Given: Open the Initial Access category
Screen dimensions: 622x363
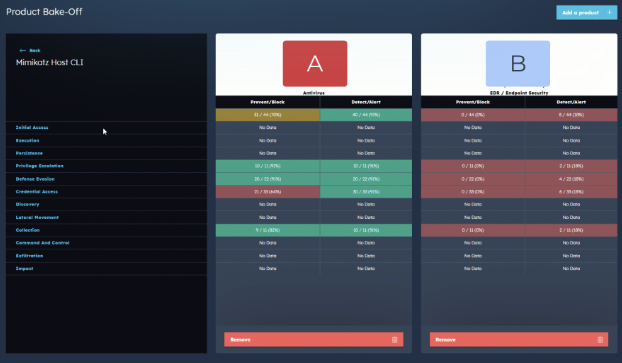Looking at the screenshot, I should pyautogui.click(x=32, y=127).
